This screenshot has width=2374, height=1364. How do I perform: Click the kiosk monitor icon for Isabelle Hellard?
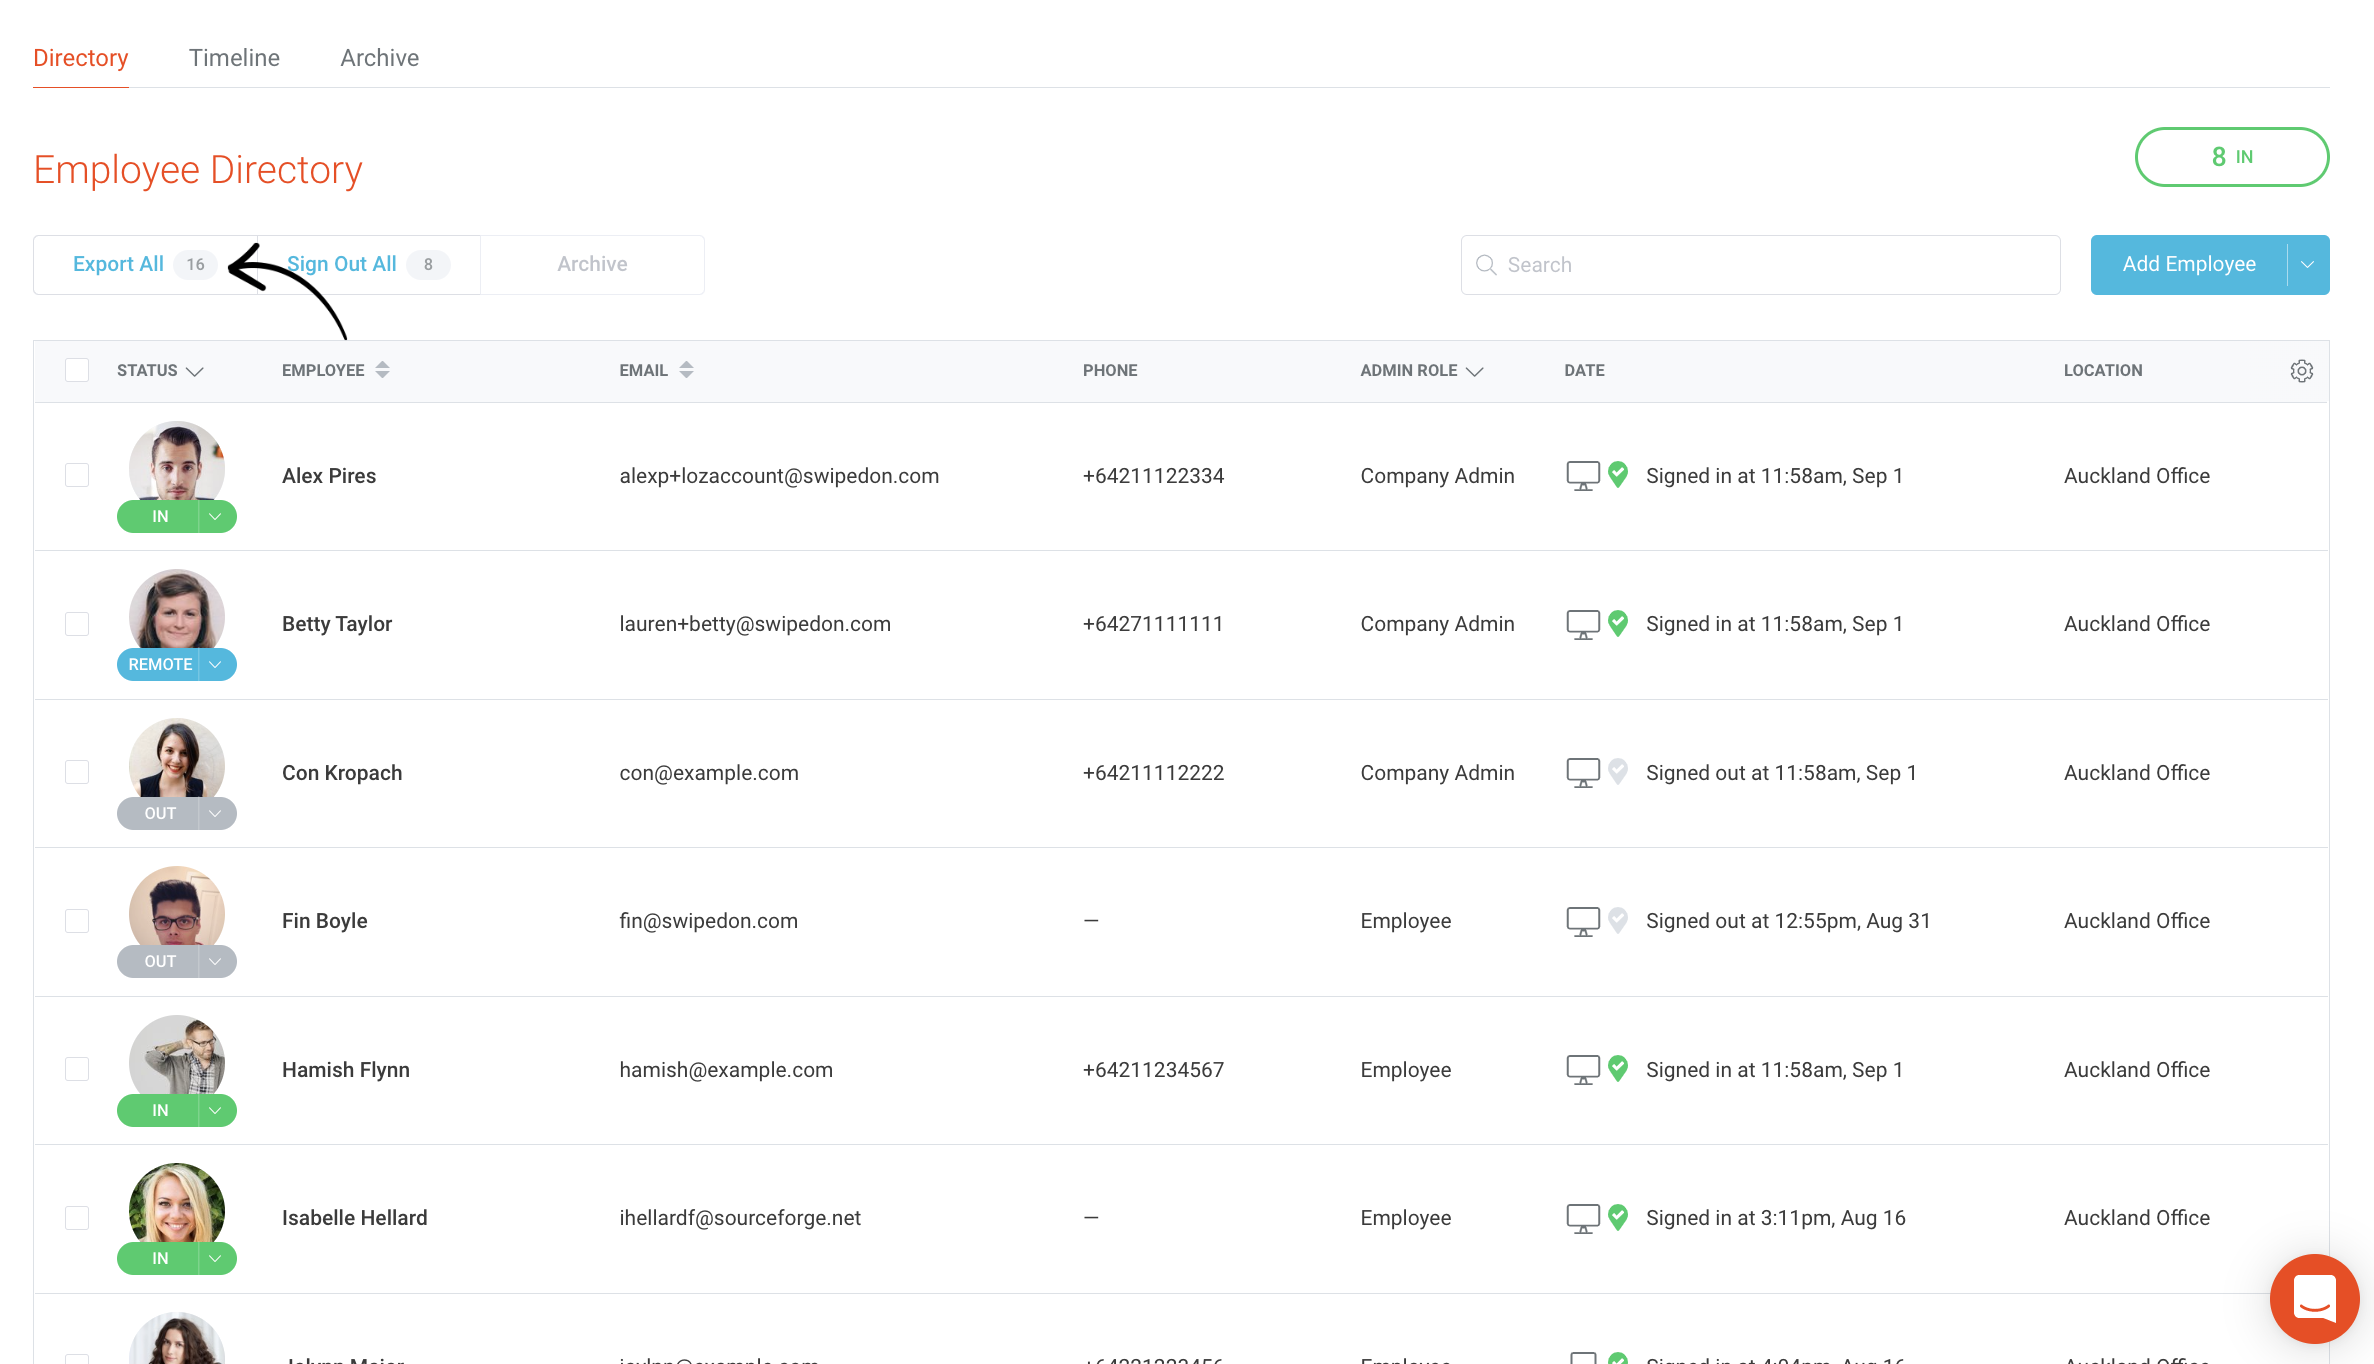click(1582, 1218)
